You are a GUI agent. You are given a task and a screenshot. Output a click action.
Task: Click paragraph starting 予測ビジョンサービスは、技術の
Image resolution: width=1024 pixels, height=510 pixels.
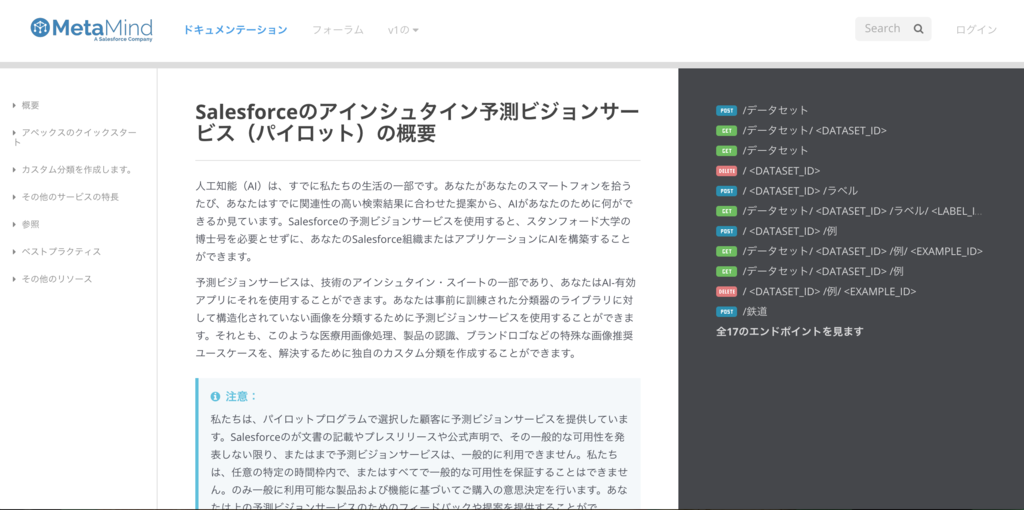pos(417,318)
